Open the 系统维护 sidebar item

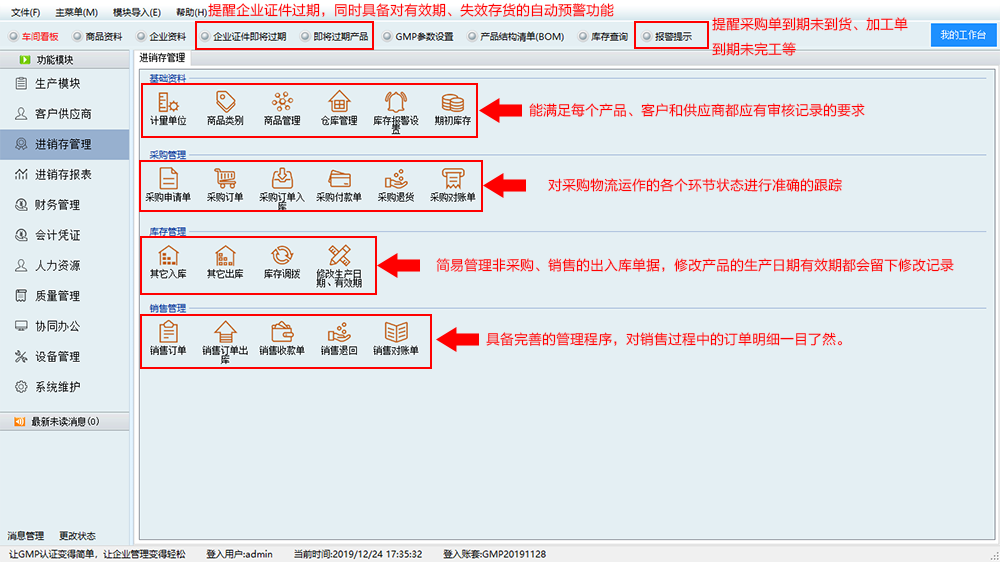(64, 387)
